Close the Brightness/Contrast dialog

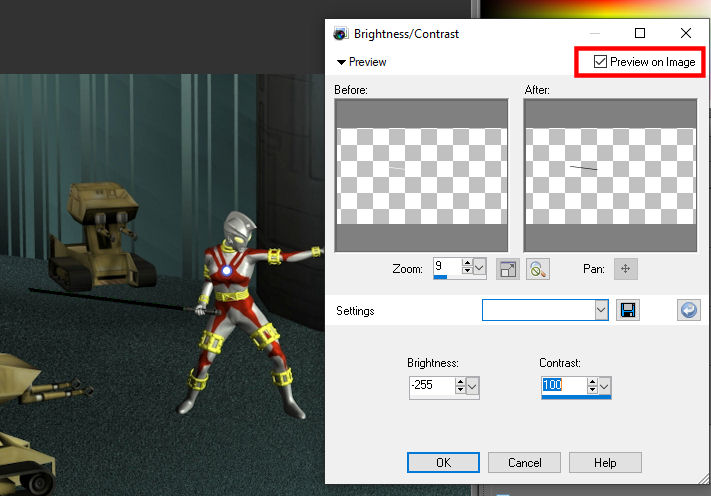pos(686,33)
